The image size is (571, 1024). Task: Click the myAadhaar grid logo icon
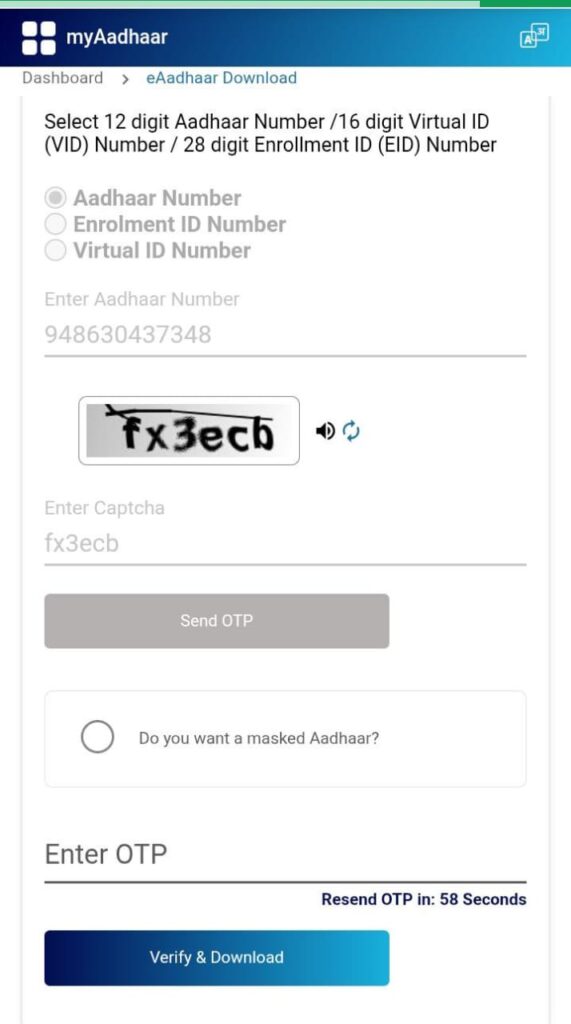[x=39, y=37]
